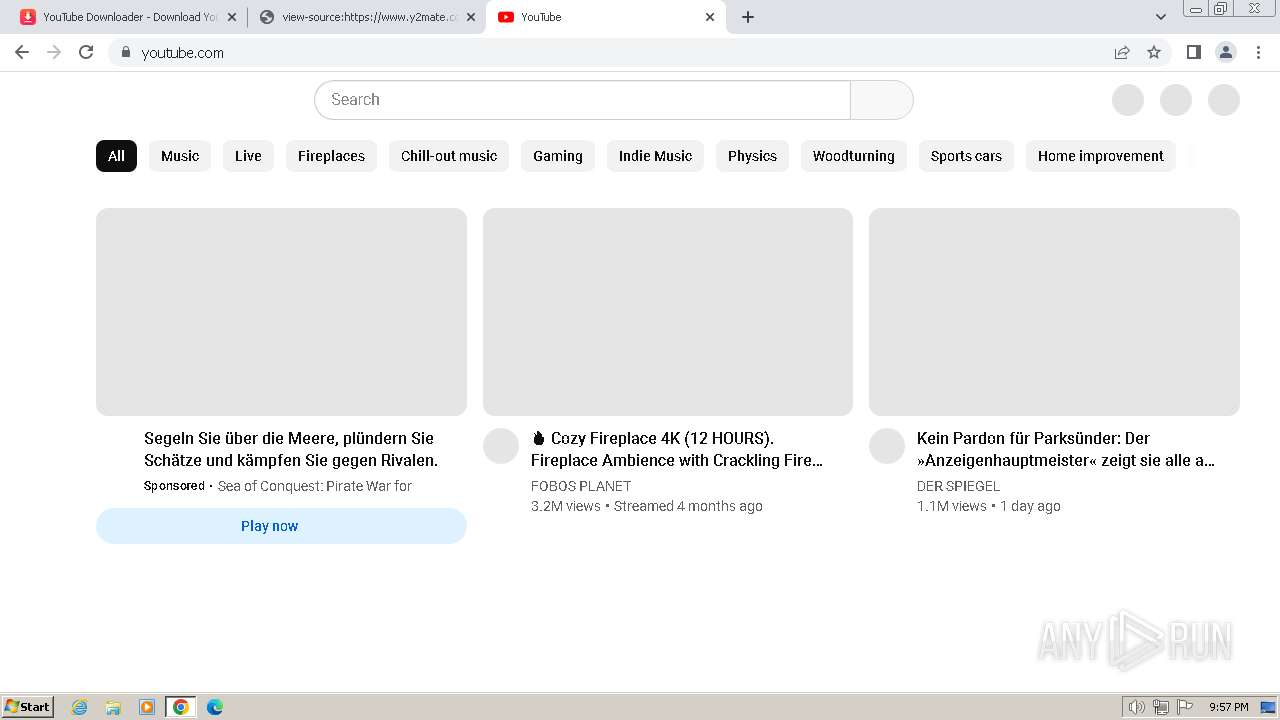Open File Explorer from the taskbar
The width and height of the screenshot is (1280, 720).
point(113,707)
